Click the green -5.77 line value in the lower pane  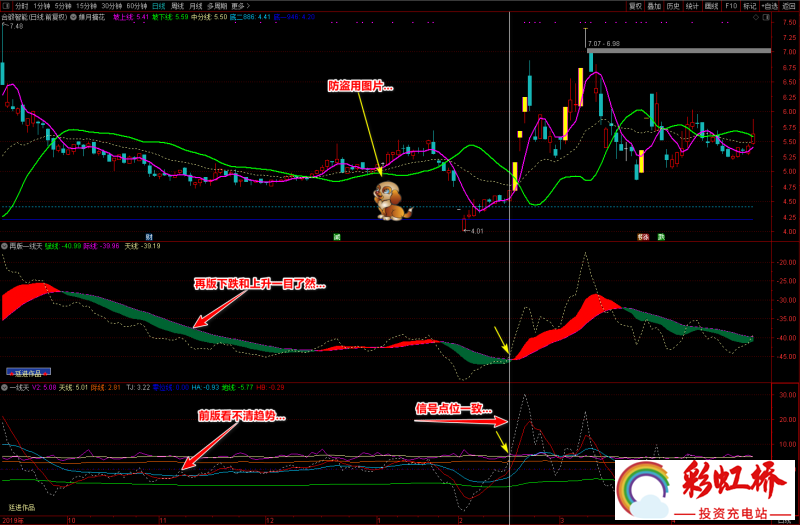point(237,388)
